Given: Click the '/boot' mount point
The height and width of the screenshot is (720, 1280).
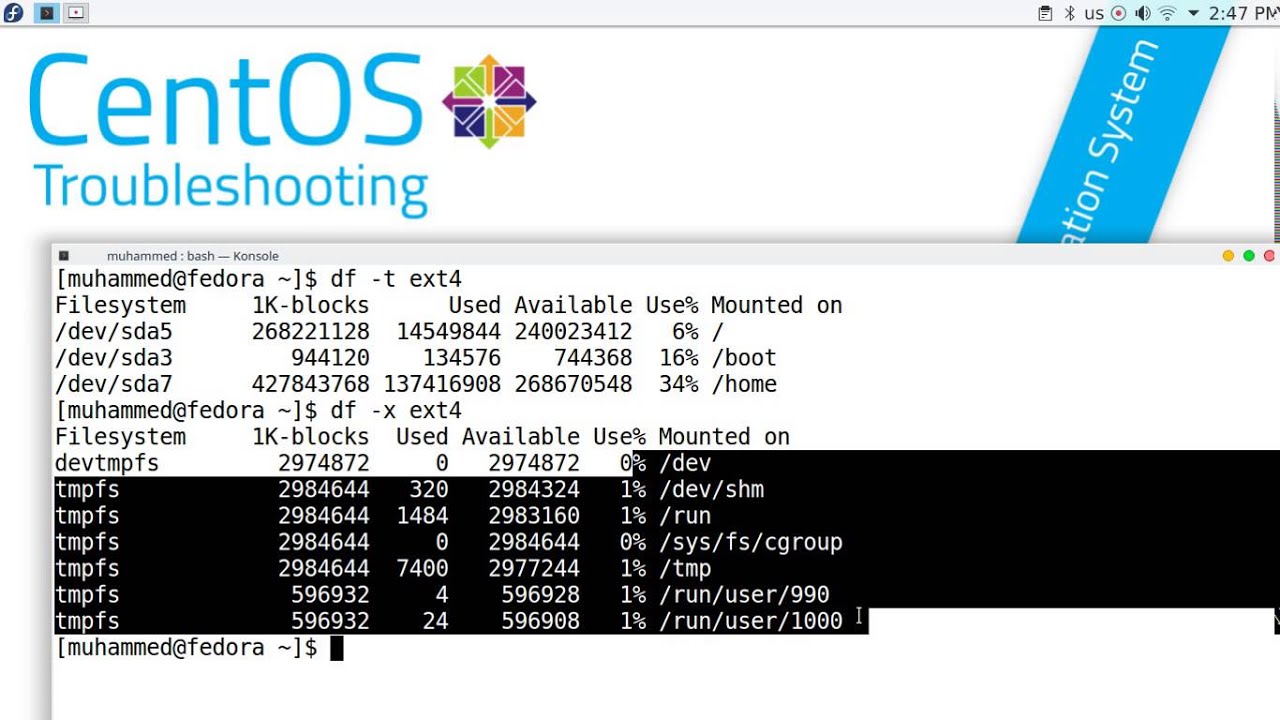Looking at the screenshot, I should (x=744, y=358).
